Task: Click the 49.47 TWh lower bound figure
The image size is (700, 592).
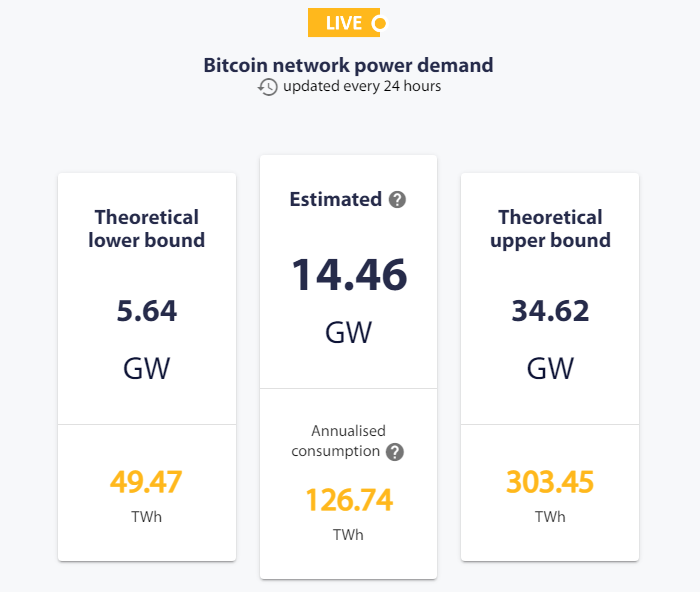Action: (147, 482)
